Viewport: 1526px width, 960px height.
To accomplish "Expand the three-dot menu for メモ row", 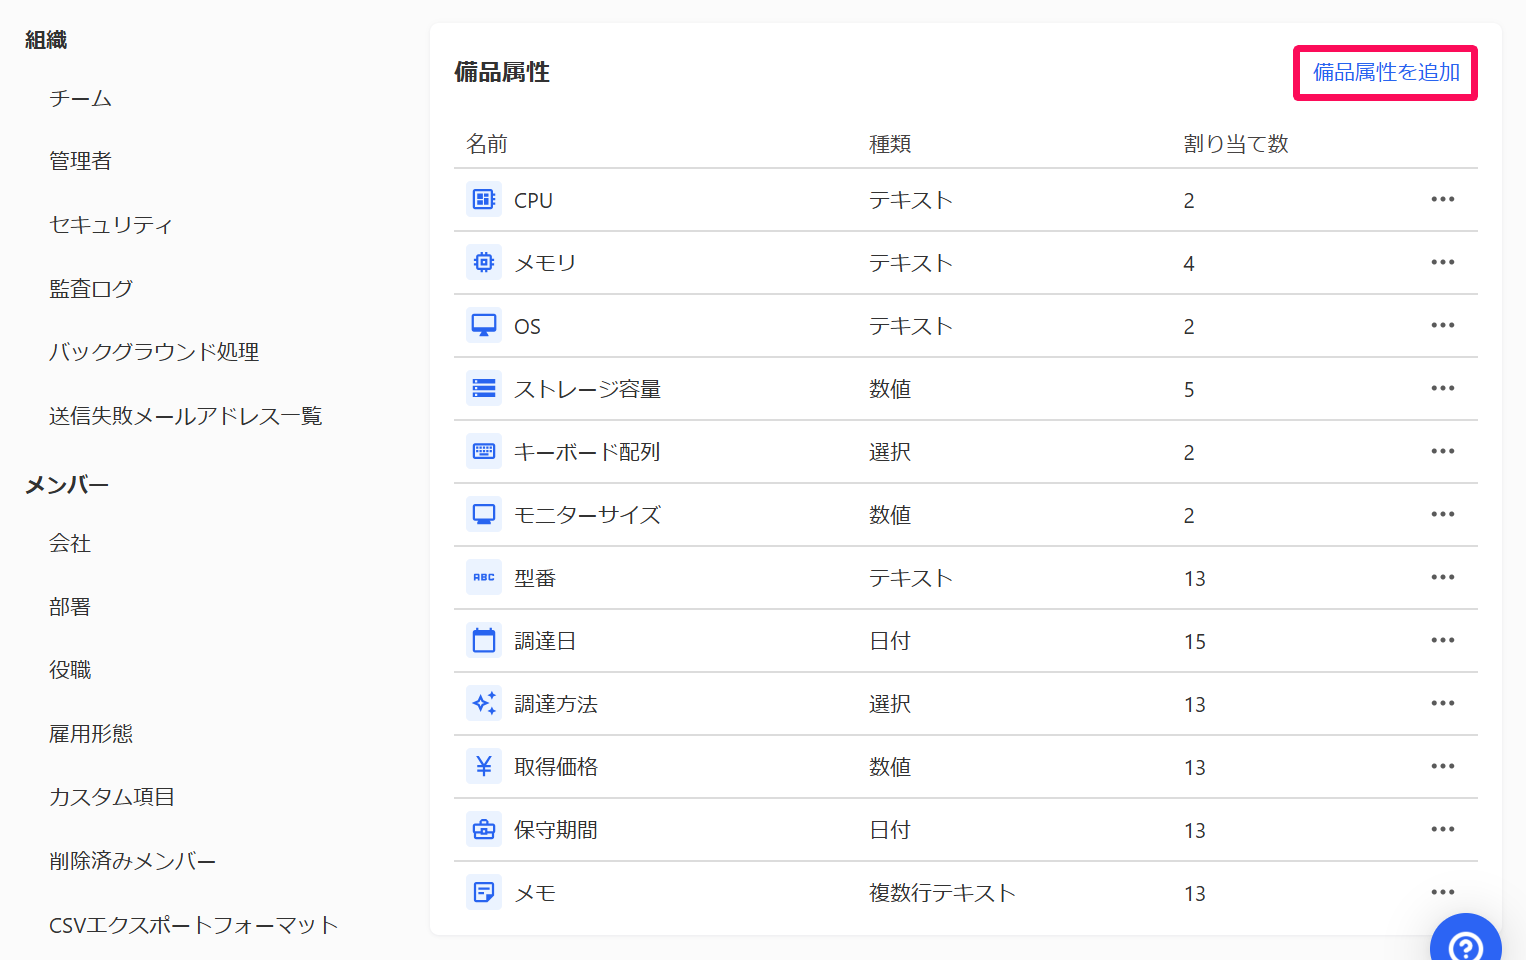I will (1442, 892).
